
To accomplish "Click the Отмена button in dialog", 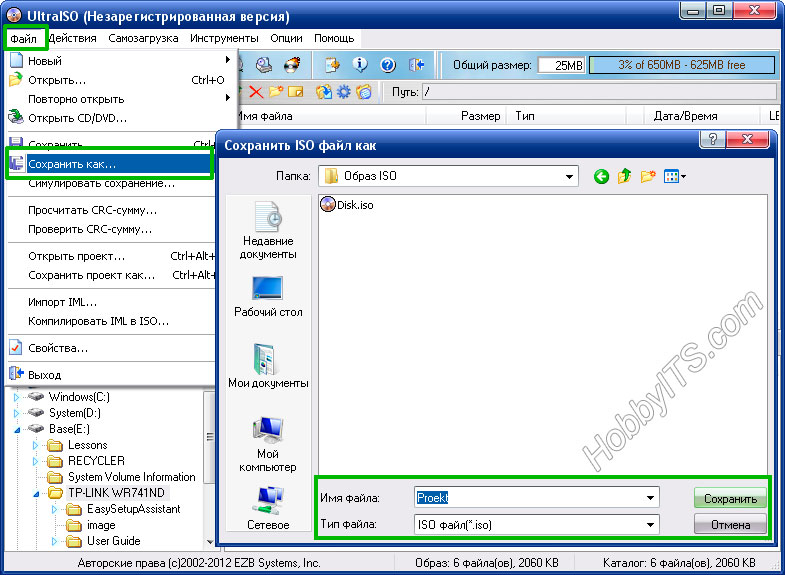I will 730,525.
